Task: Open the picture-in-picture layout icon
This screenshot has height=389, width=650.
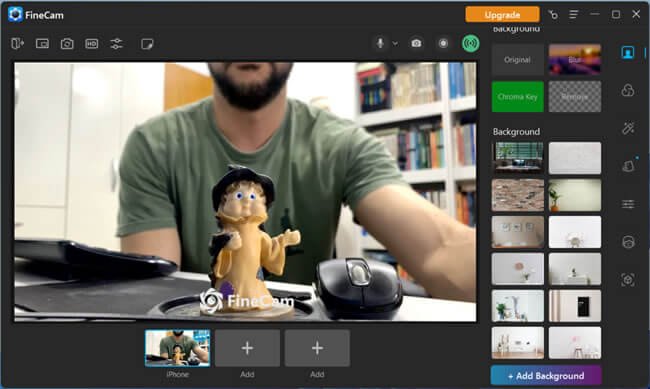Action: [42, 44]
